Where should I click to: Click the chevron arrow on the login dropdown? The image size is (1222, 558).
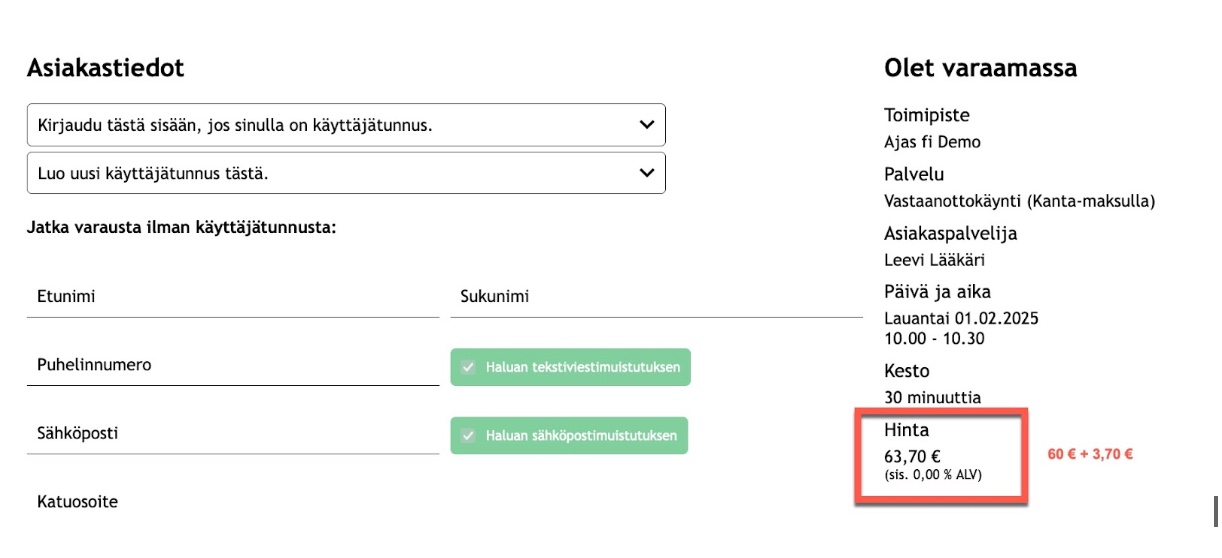[x=646, y=125]
